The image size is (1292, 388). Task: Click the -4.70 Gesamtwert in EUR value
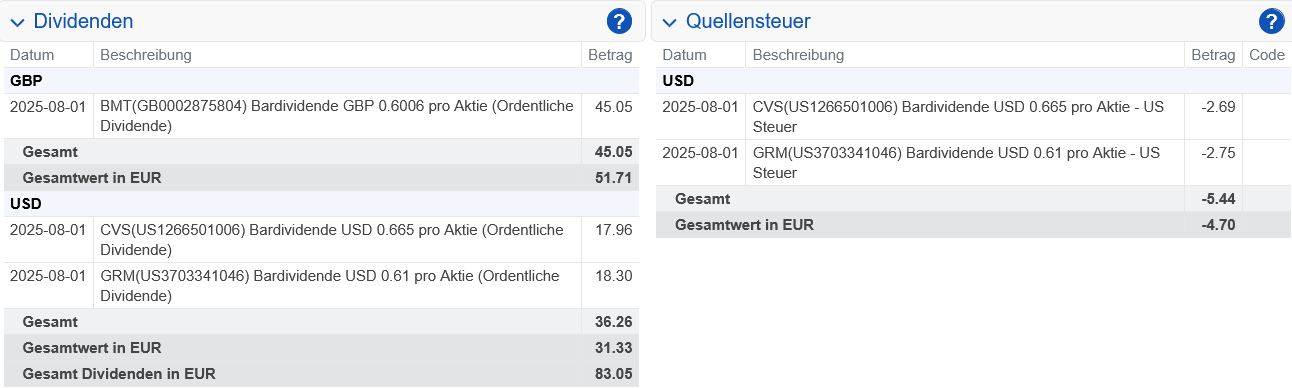(x=1218, y=225)
